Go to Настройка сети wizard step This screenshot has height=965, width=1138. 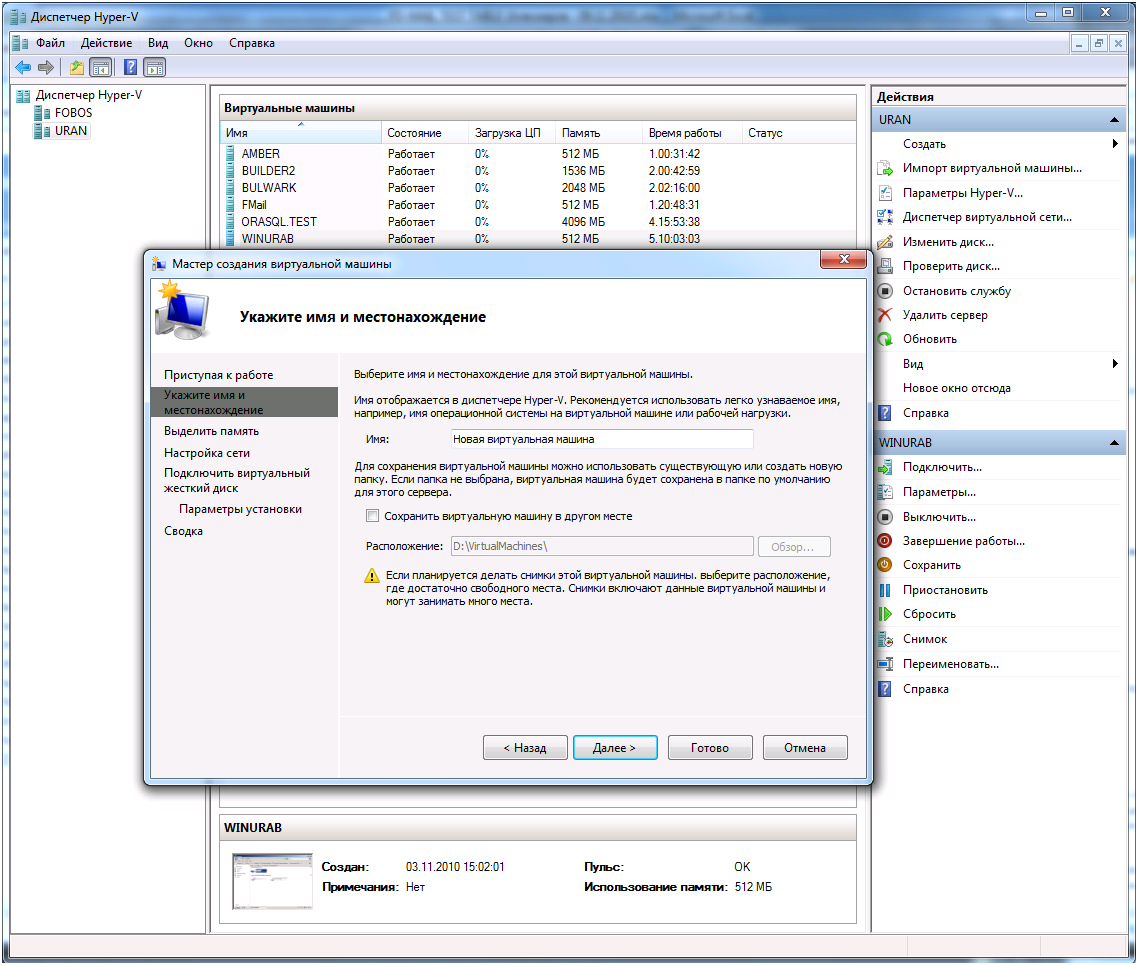207,453
